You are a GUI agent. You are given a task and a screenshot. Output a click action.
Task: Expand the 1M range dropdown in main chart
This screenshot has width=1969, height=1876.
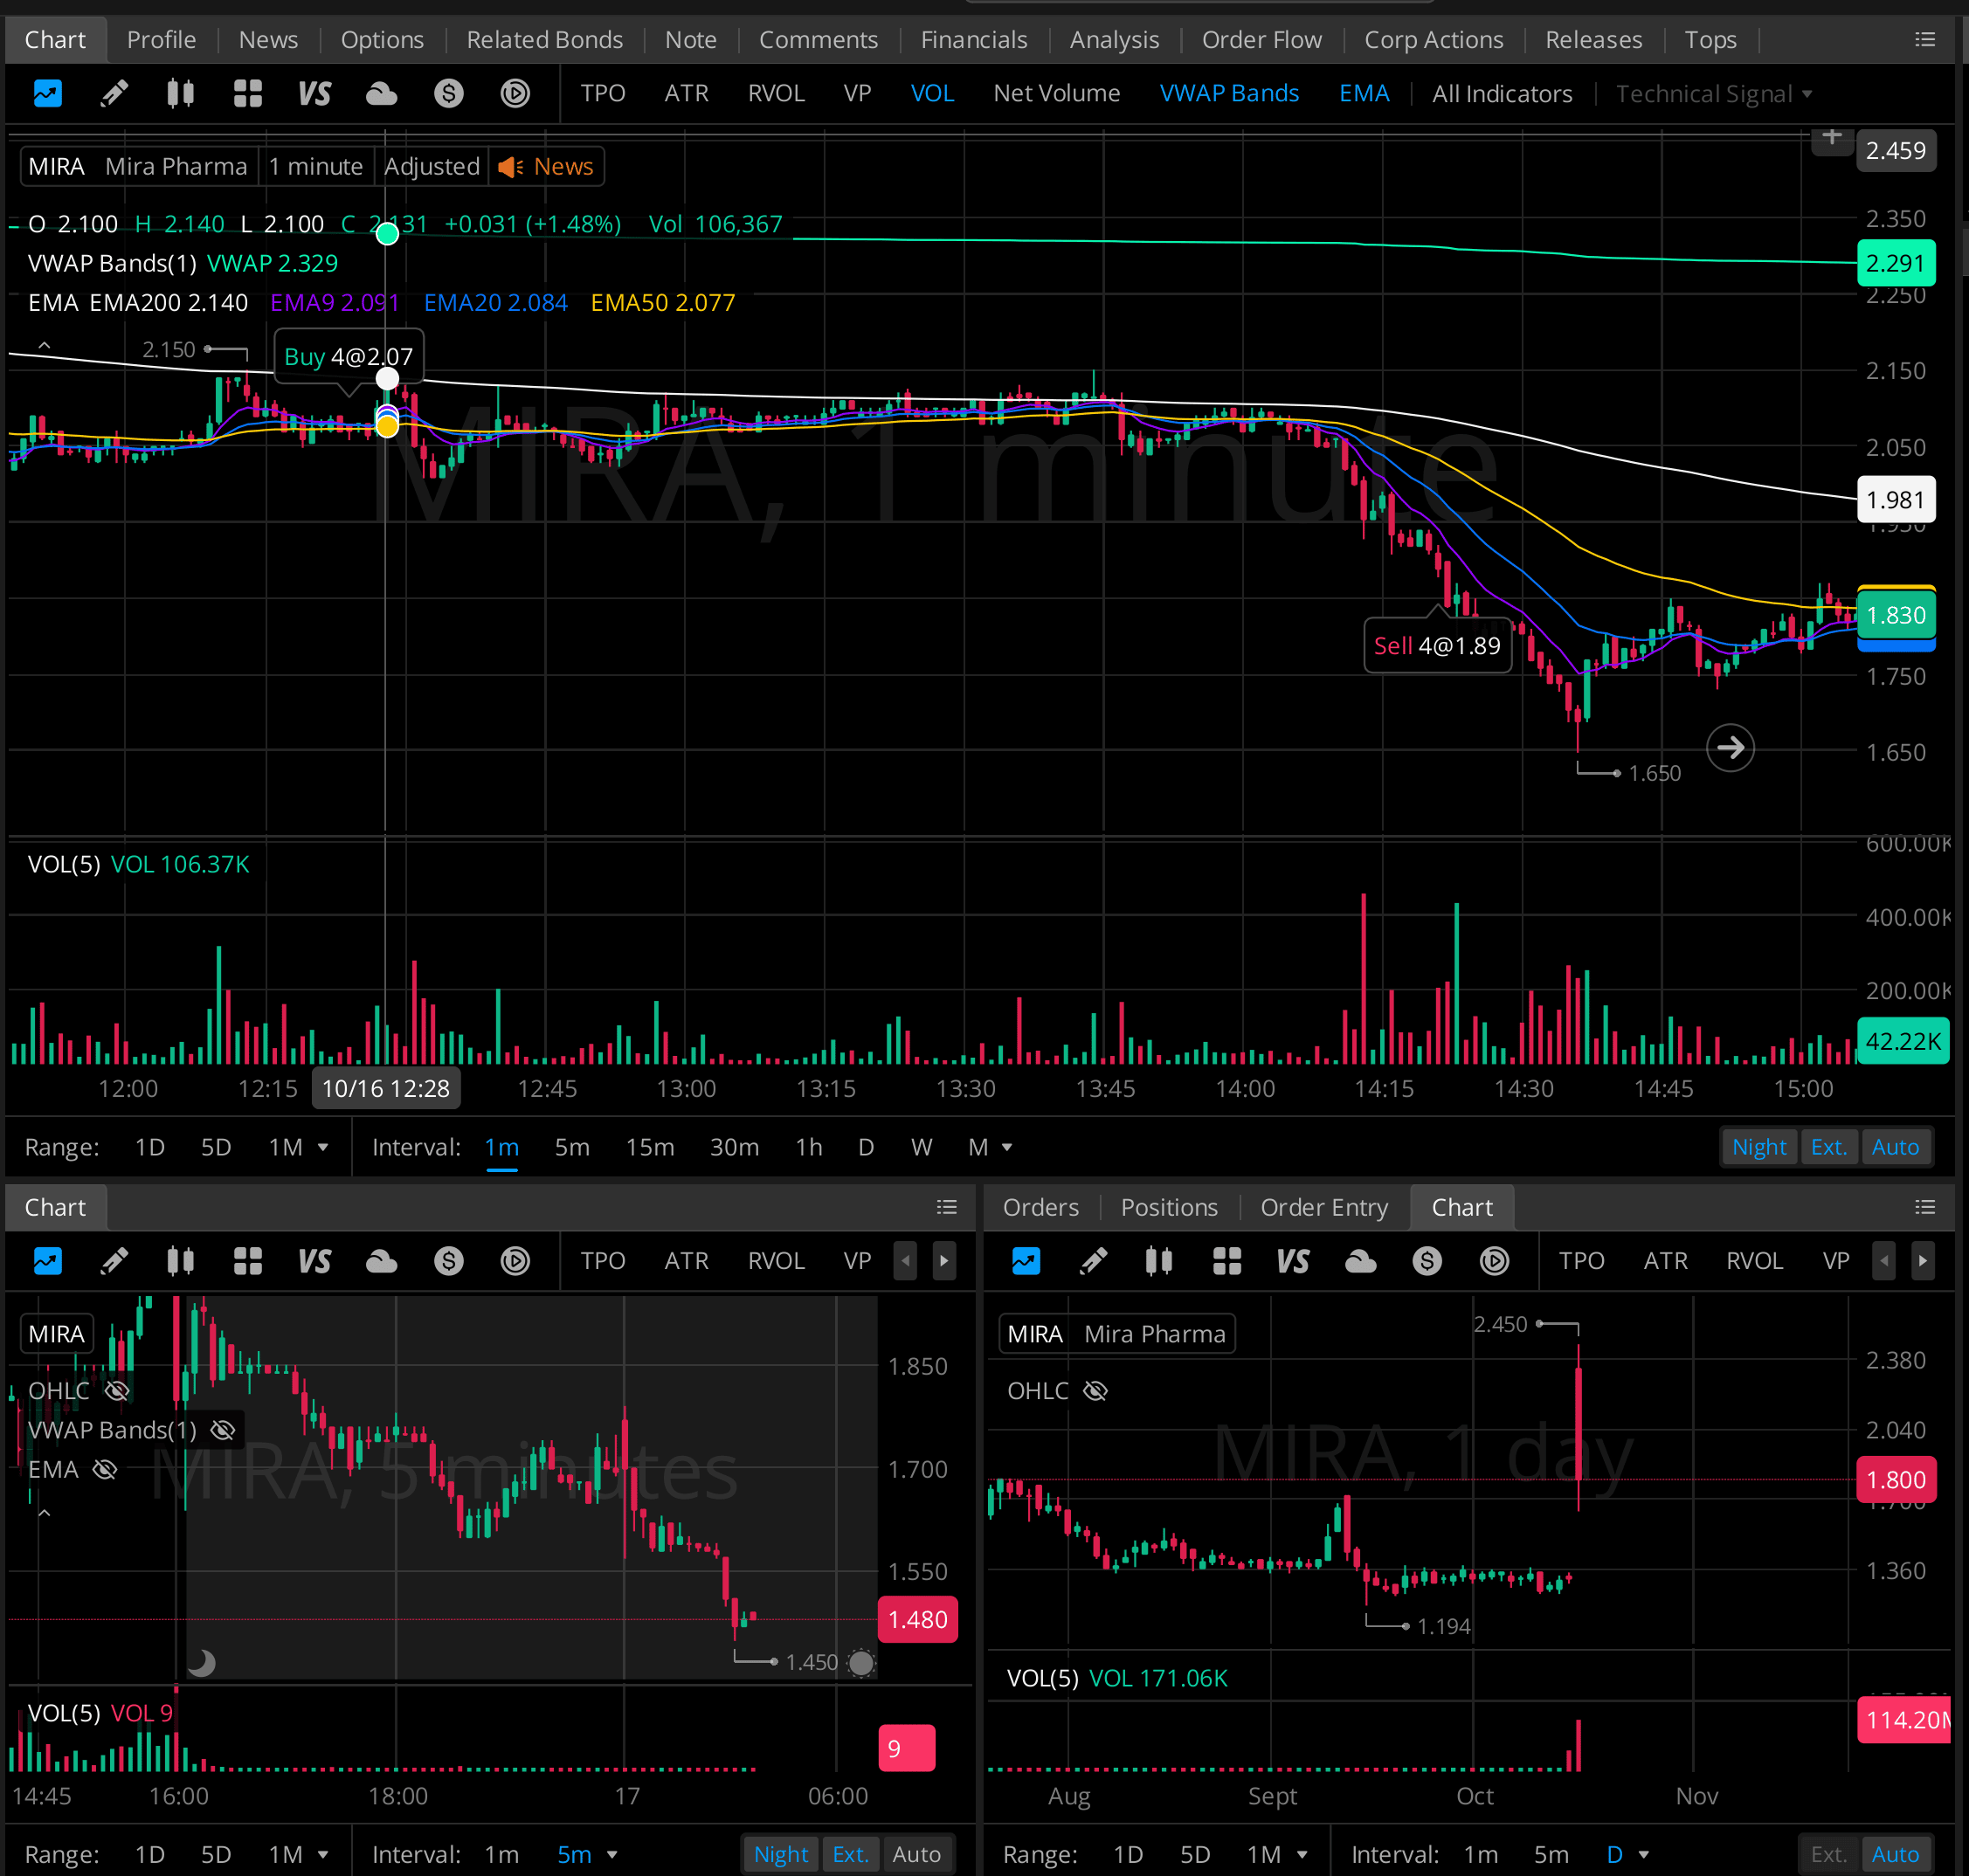pyautogui.click(x=323, y=1147)
